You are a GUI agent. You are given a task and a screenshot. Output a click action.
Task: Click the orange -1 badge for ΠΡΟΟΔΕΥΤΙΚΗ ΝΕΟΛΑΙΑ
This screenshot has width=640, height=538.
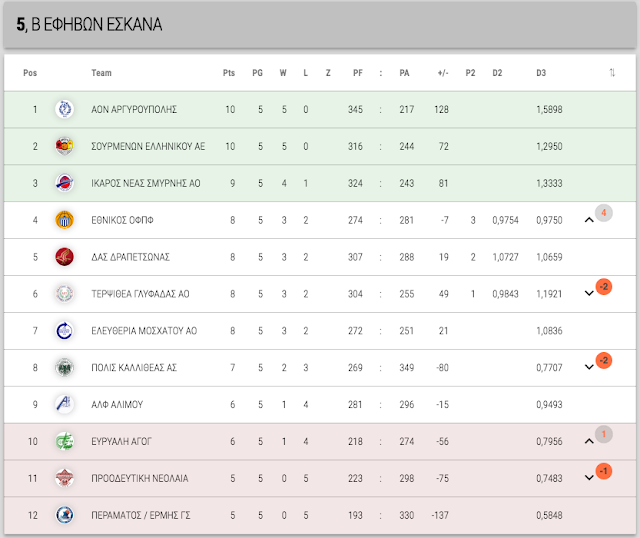pos(604,471)
